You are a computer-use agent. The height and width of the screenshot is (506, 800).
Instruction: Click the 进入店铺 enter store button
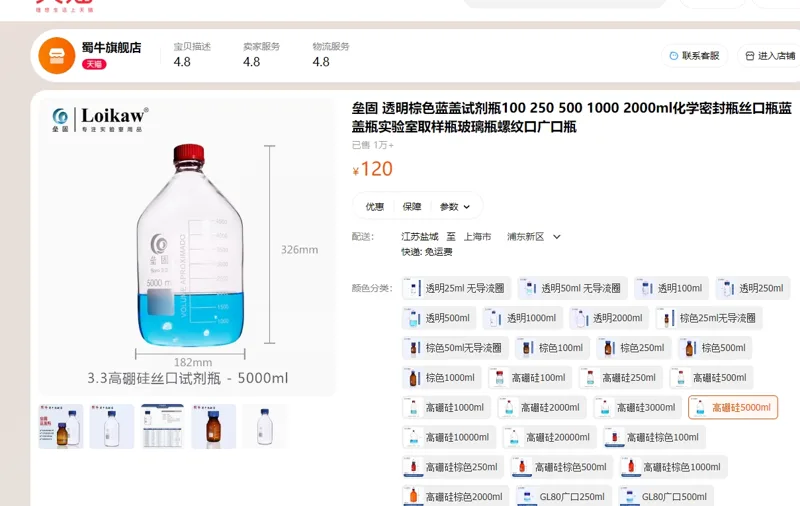[770, 56]
